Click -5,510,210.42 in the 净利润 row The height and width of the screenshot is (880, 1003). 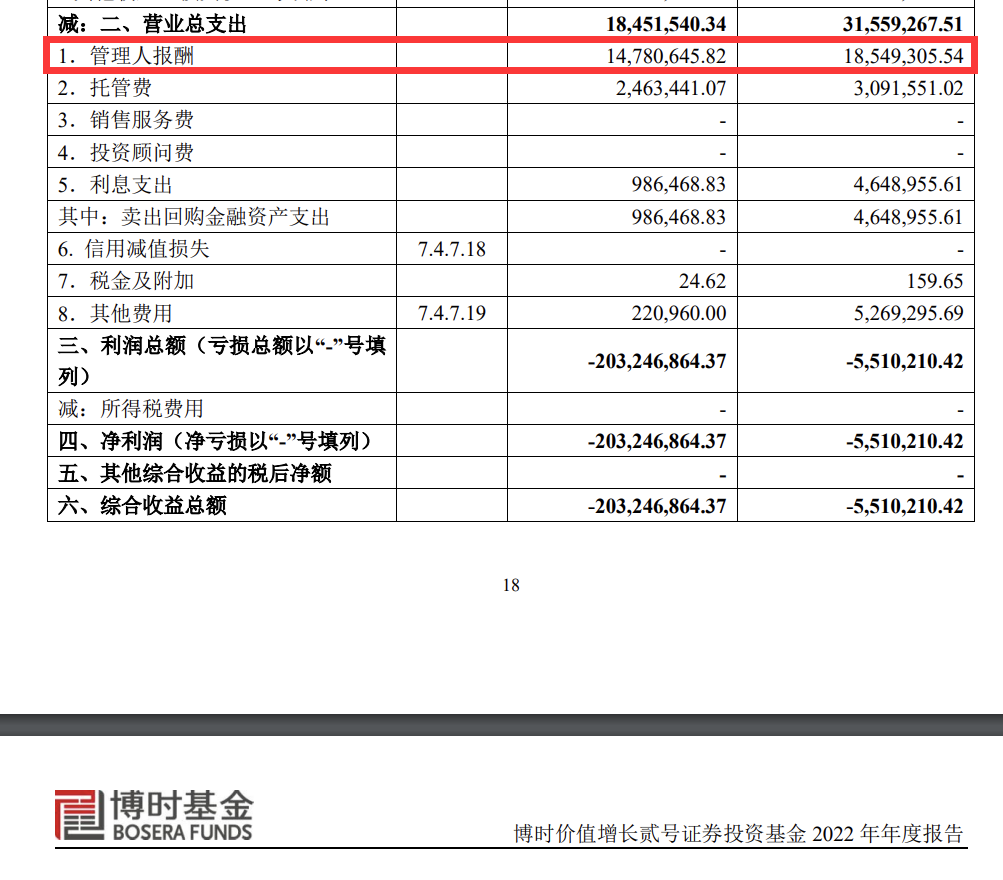(904, 441)
